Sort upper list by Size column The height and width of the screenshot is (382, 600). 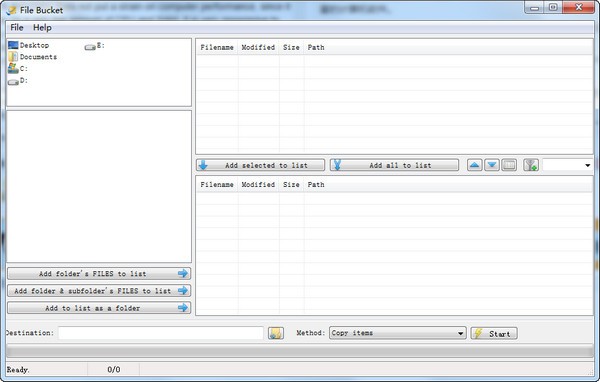click(x=292, y=47)
